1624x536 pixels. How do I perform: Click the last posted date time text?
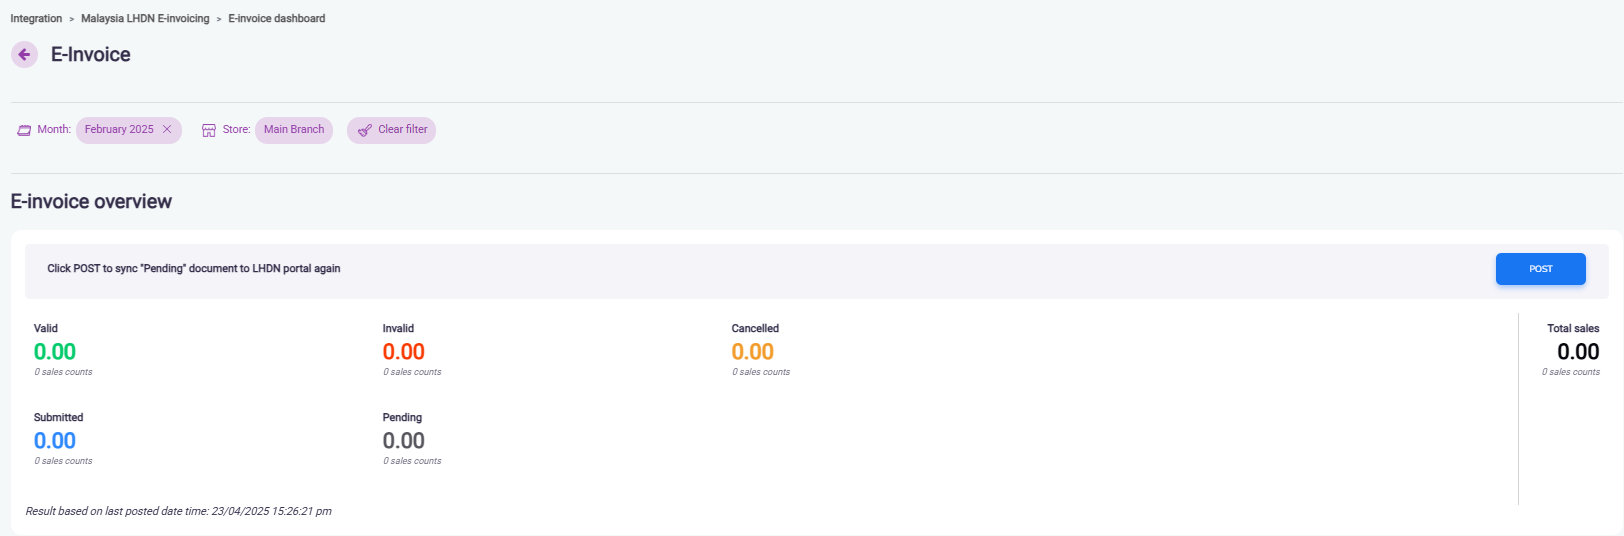coord(178,511)
